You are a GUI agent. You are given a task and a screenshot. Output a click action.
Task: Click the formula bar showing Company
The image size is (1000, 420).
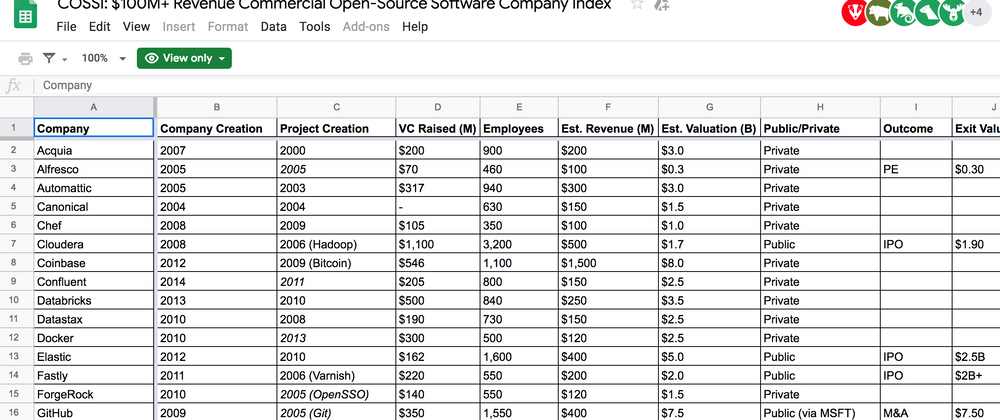pyautogui.click(x=517, y=85)
